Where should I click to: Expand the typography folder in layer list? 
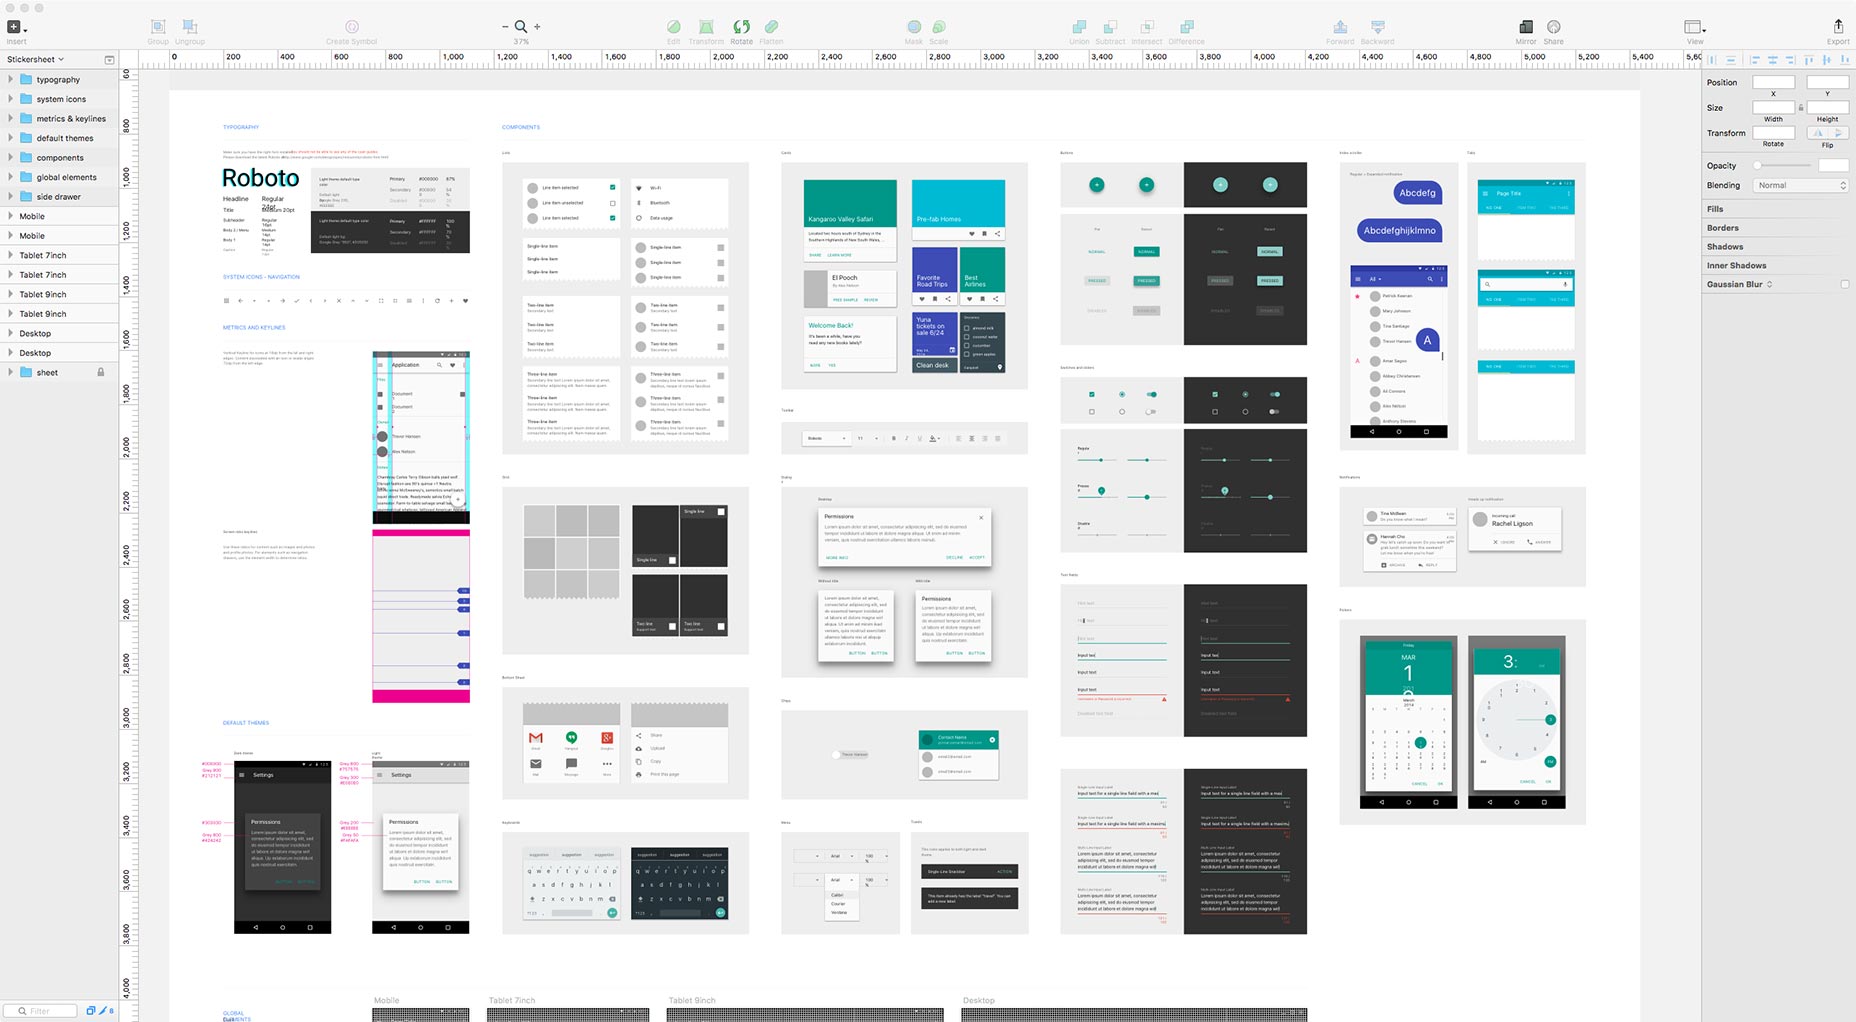10,80
